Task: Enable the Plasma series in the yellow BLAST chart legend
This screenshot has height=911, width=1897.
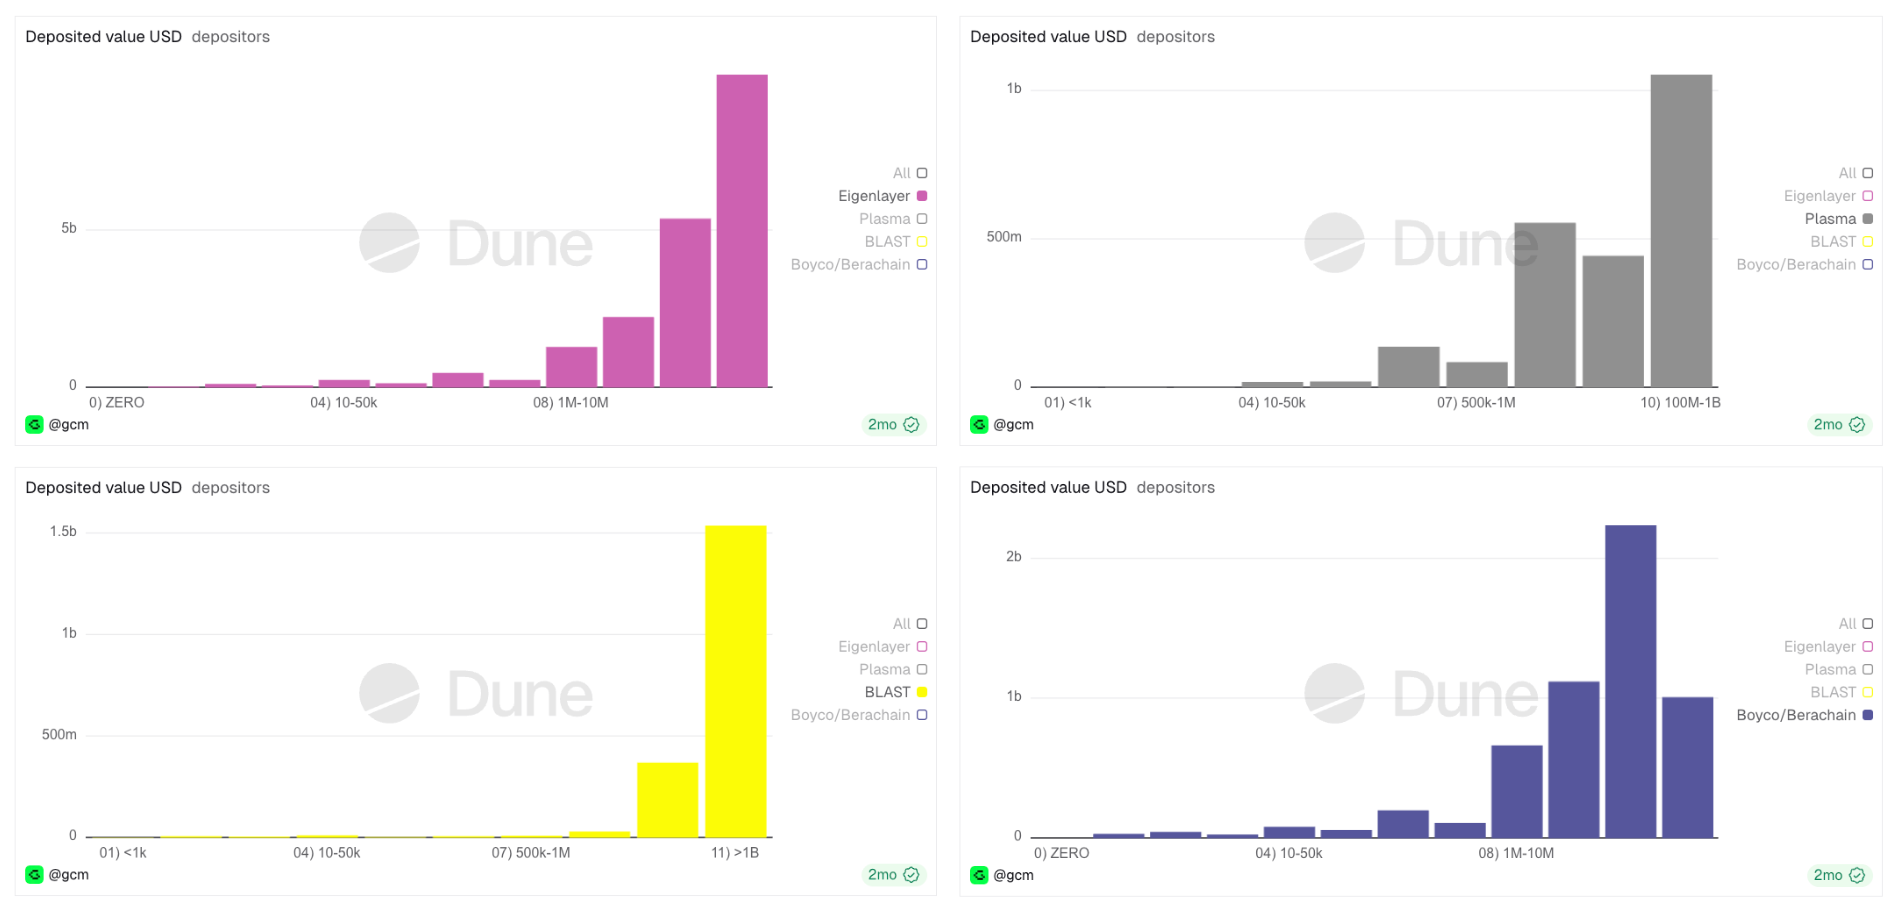Action: click(x=922, y=669)
